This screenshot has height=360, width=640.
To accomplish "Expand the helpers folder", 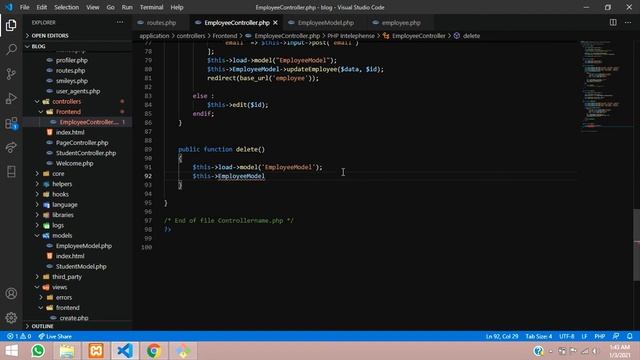I will click(x=62, y=184).
